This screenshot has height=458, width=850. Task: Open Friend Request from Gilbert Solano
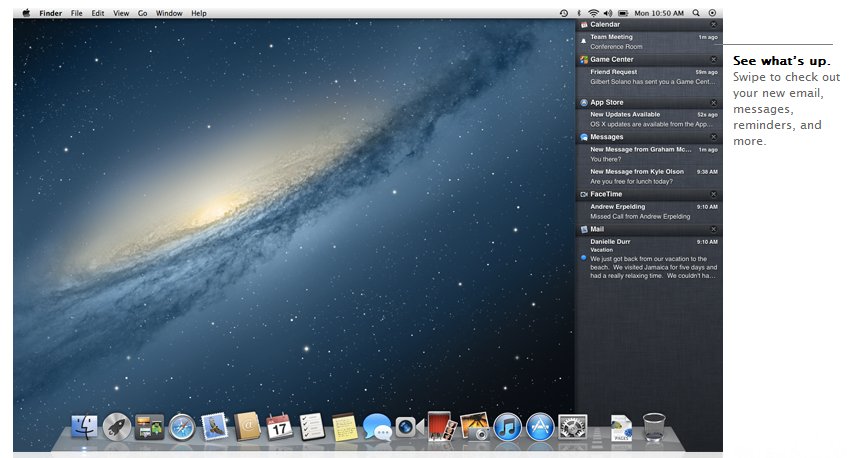tap(649, 77)
